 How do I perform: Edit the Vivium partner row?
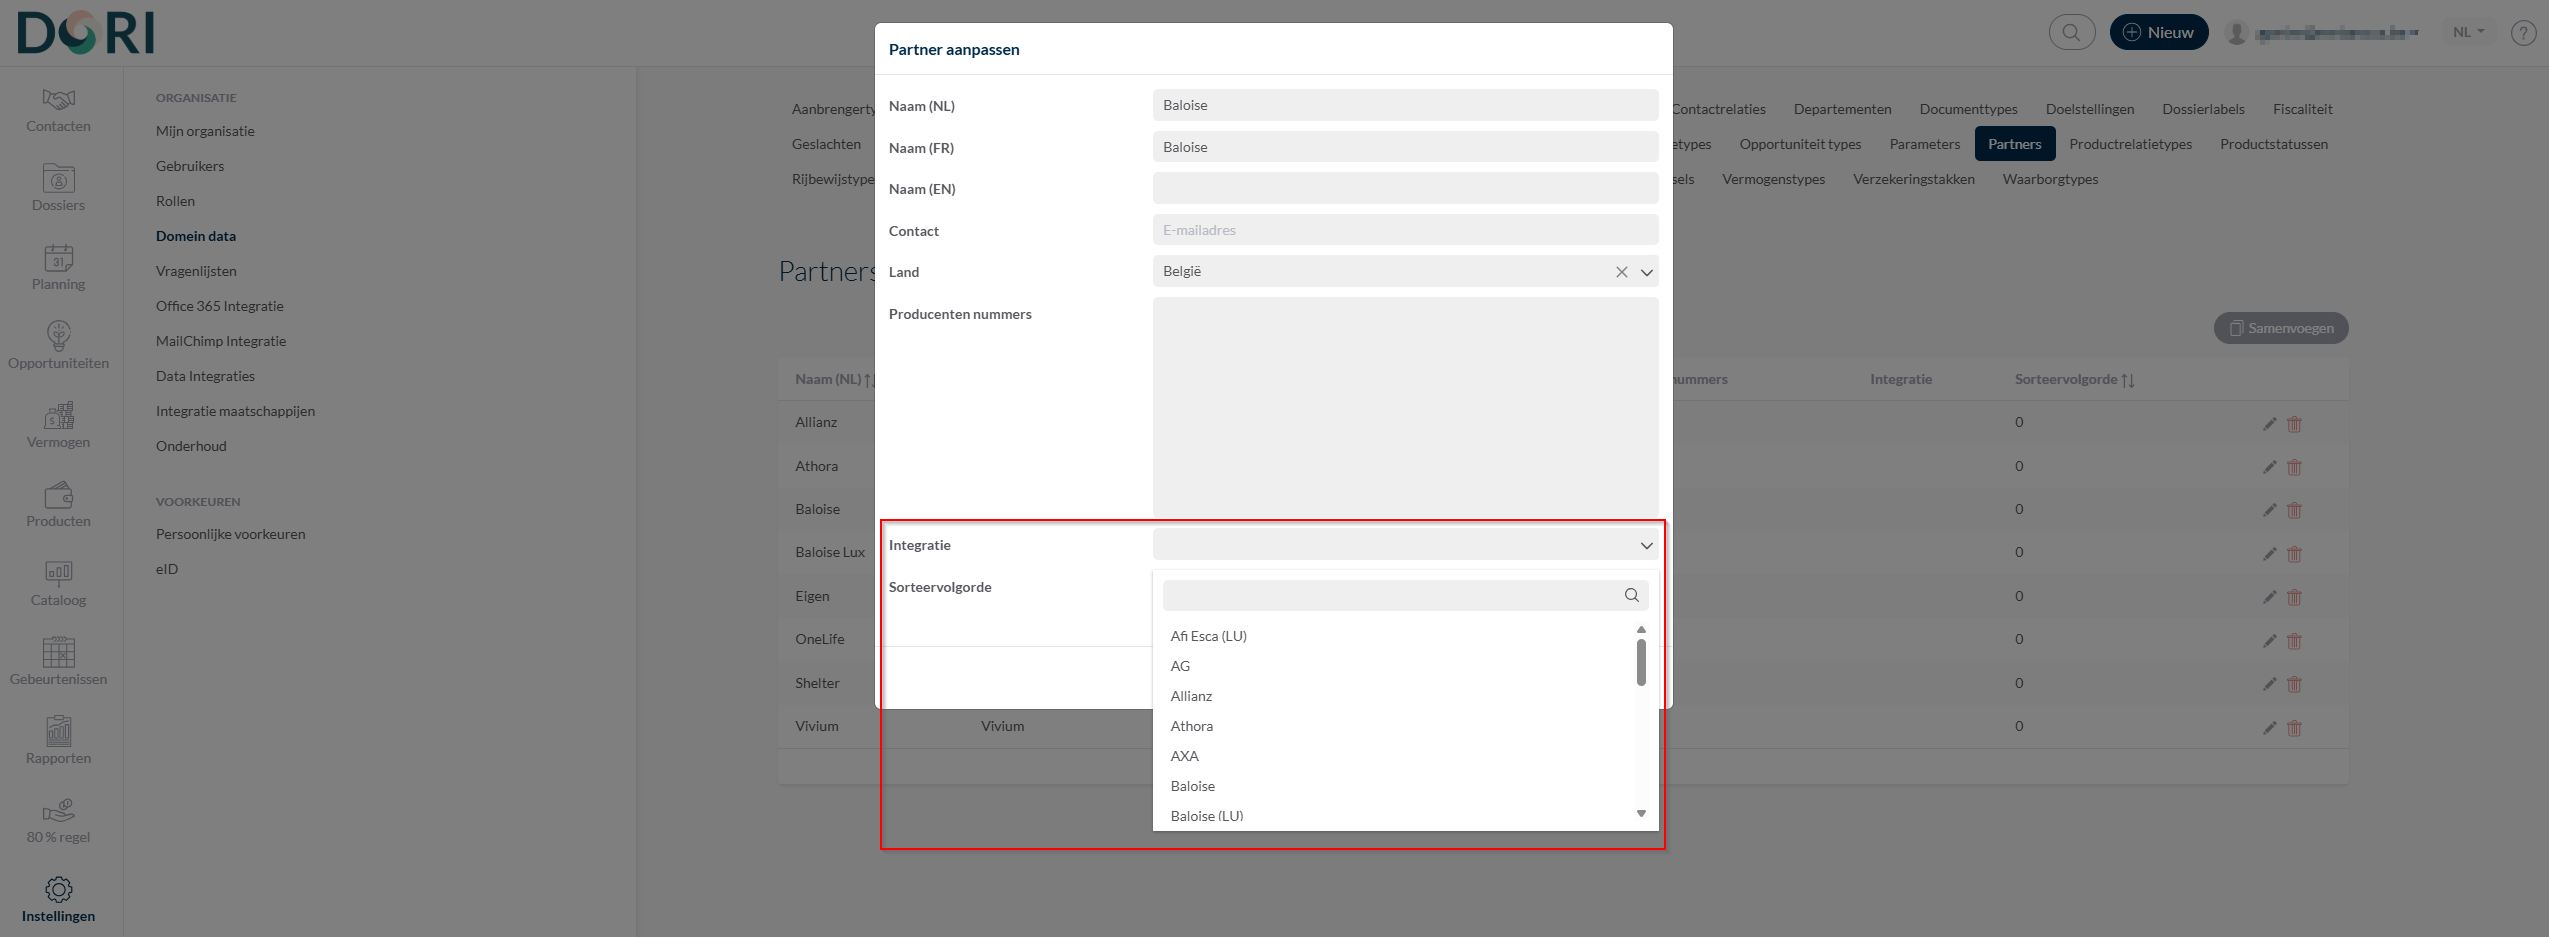pyautogui.click(x=2269, y=728)
